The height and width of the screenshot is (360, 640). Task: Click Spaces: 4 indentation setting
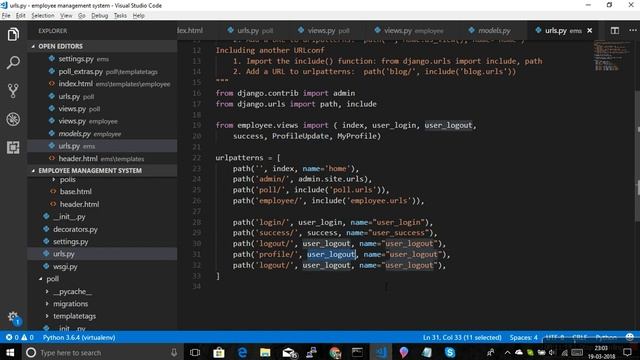click(x=524, y=338)
